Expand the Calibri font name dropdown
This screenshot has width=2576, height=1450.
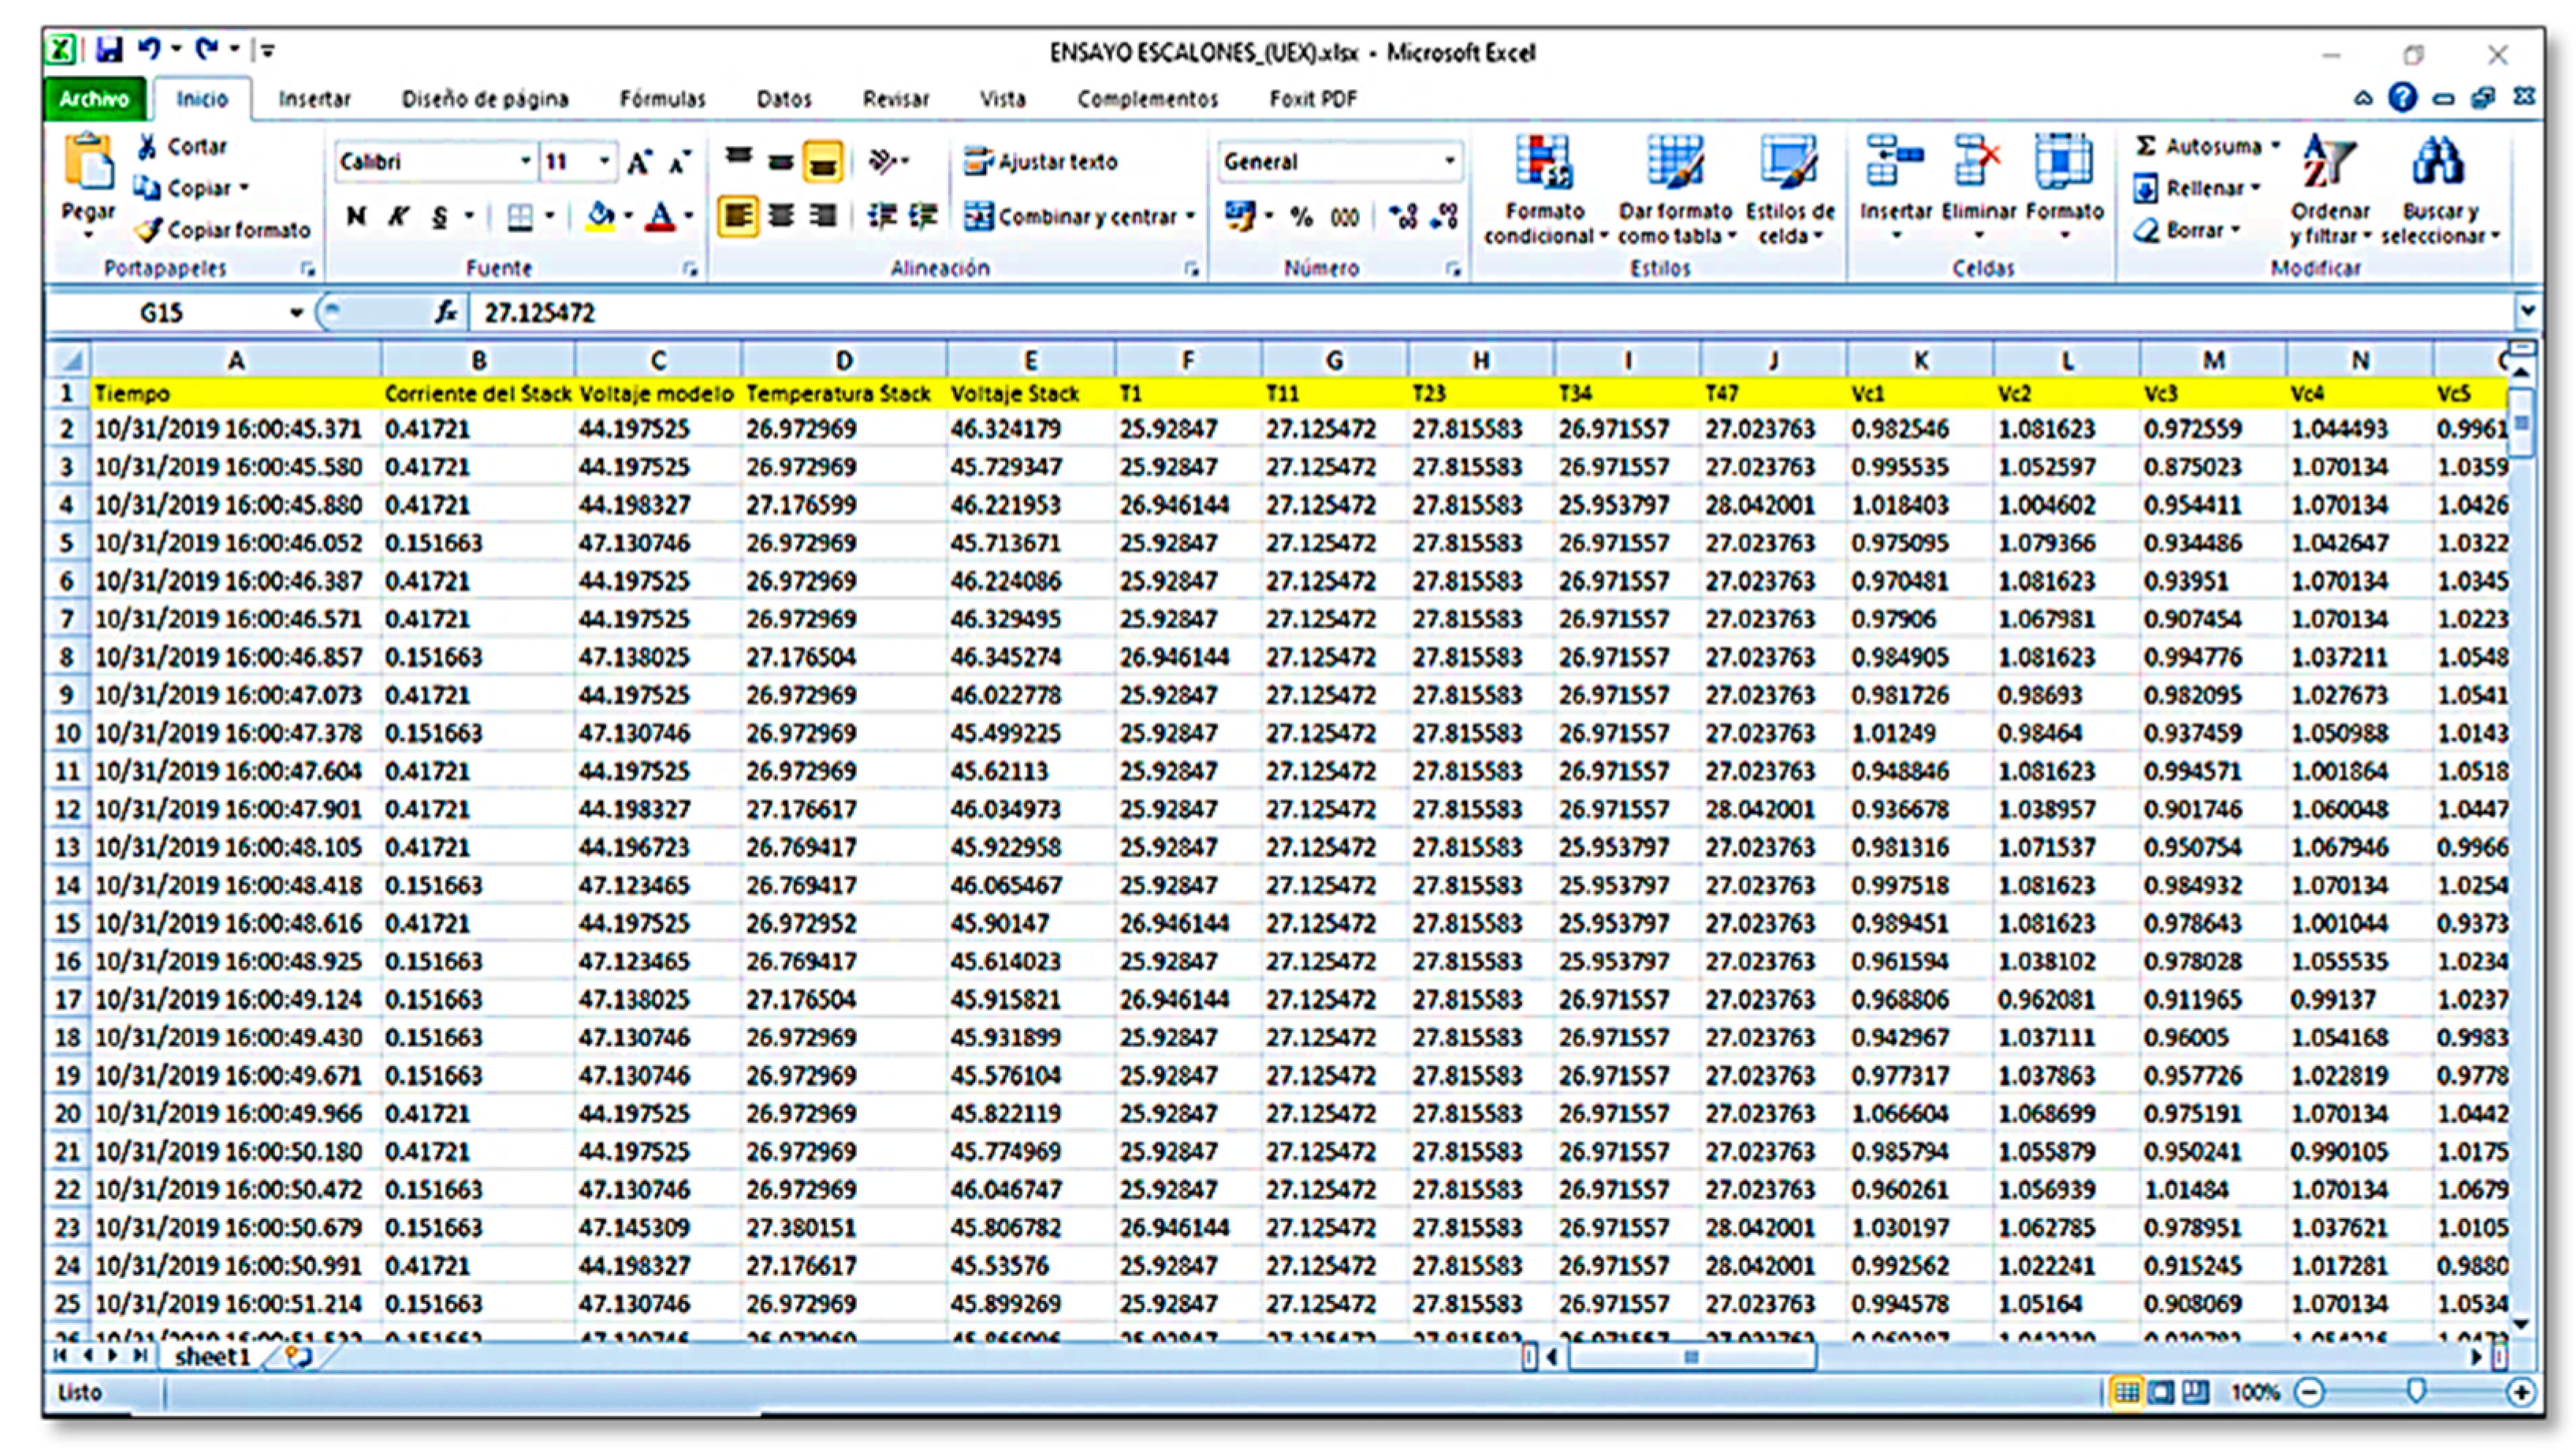coord(524,161)
